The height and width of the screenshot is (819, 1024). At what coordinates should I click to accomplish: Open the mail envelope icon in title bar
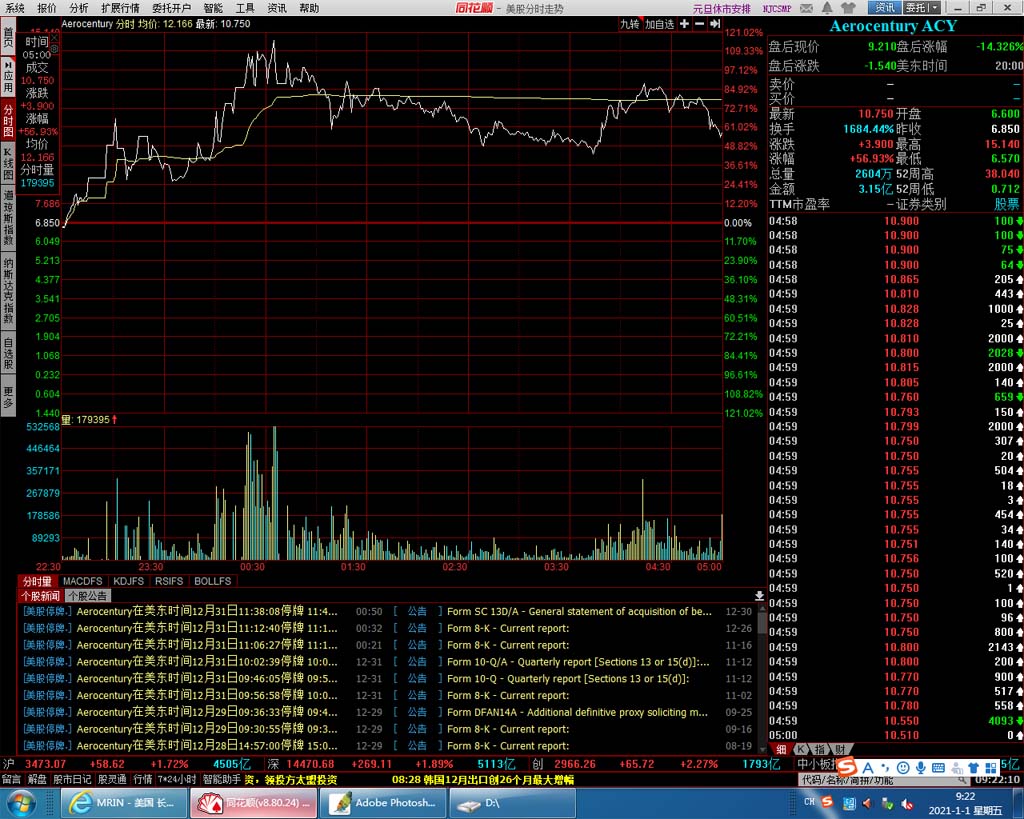[807, 8]
